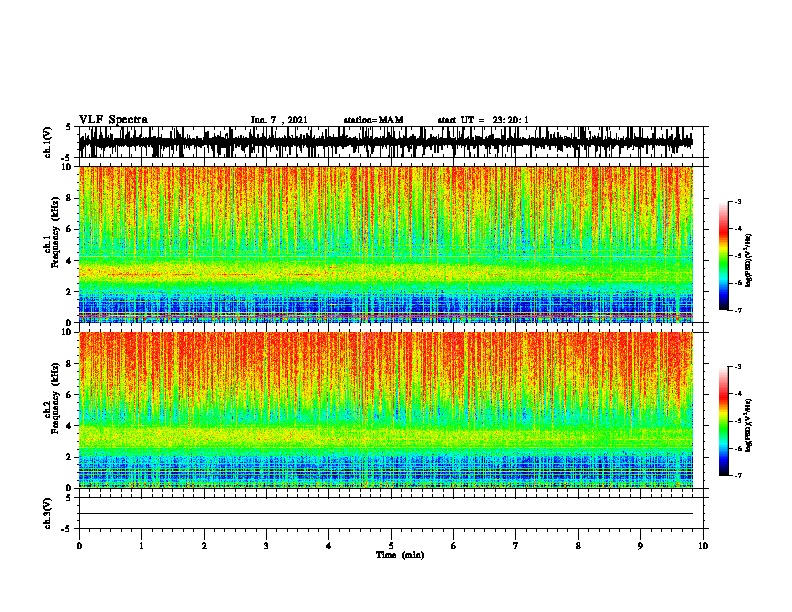Click the ch.1 color scale bar
Image resolution: width=792 pixels, height=612 pixels.
[x=724, y=256]
